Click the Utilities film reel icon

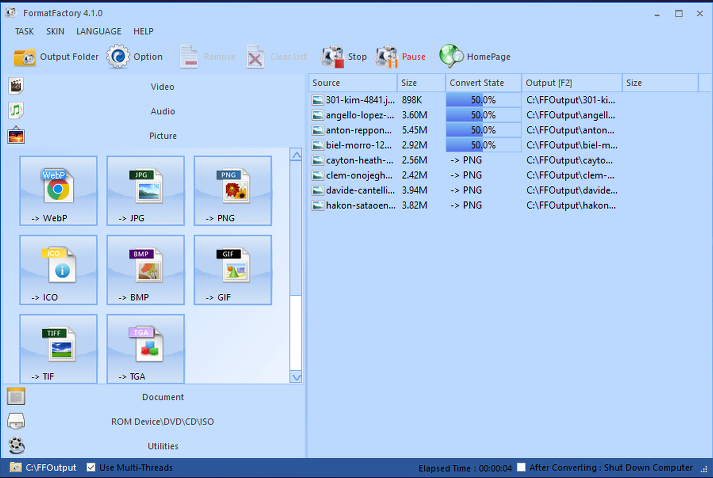(16, 446)
